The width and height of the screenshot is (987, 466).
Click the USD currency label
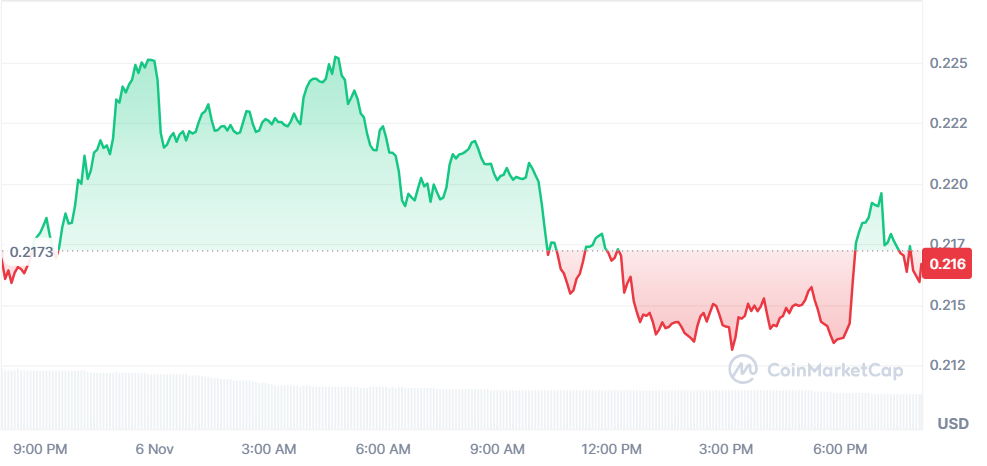[x=952, y=423]
